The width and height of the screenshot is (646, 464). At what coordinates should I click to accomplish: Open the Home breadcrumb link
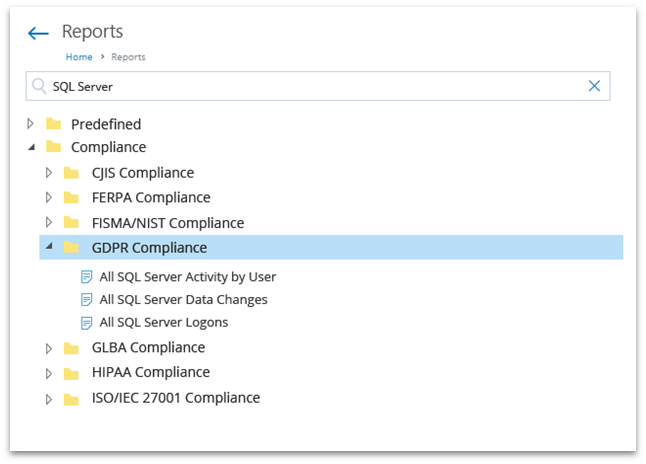tap(79, 57)
